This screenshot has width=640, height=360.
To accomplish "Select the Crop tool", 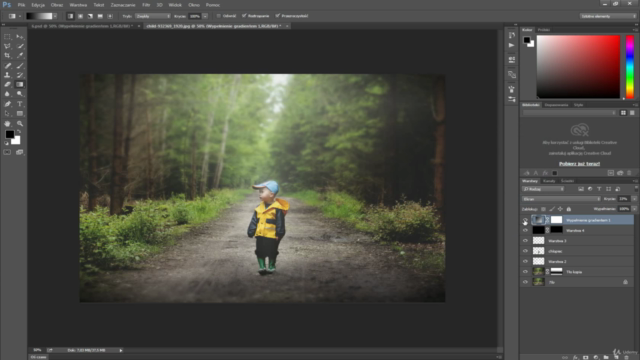I will [7, 56].
